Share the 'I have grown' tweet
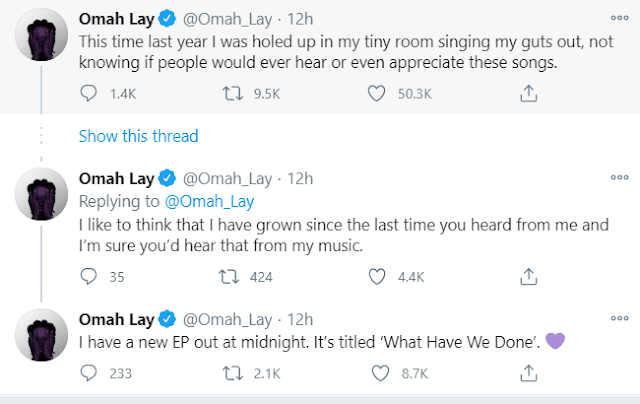 (529, 277)
